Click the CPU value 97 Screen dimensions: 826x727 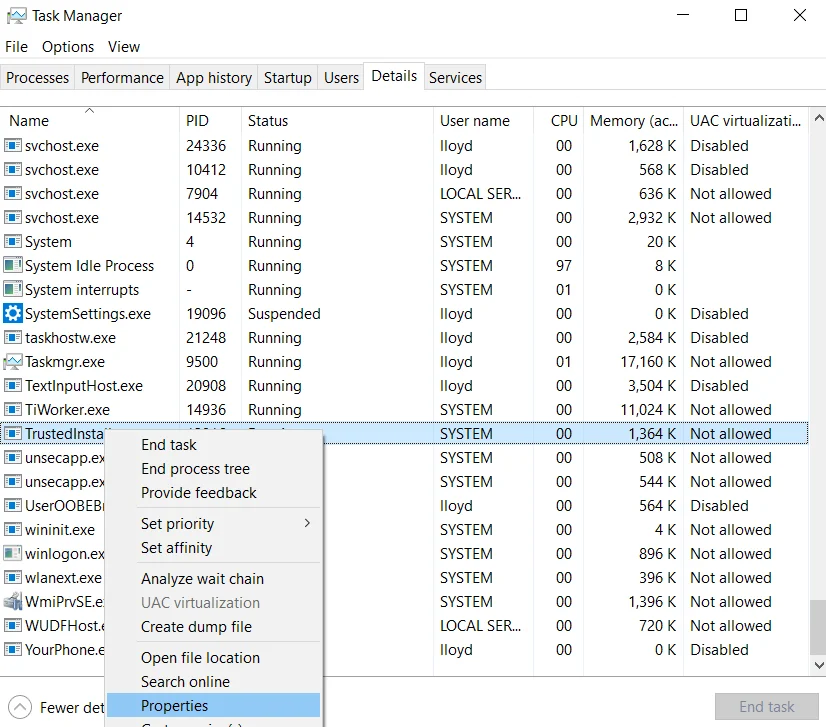pos(564,266)
